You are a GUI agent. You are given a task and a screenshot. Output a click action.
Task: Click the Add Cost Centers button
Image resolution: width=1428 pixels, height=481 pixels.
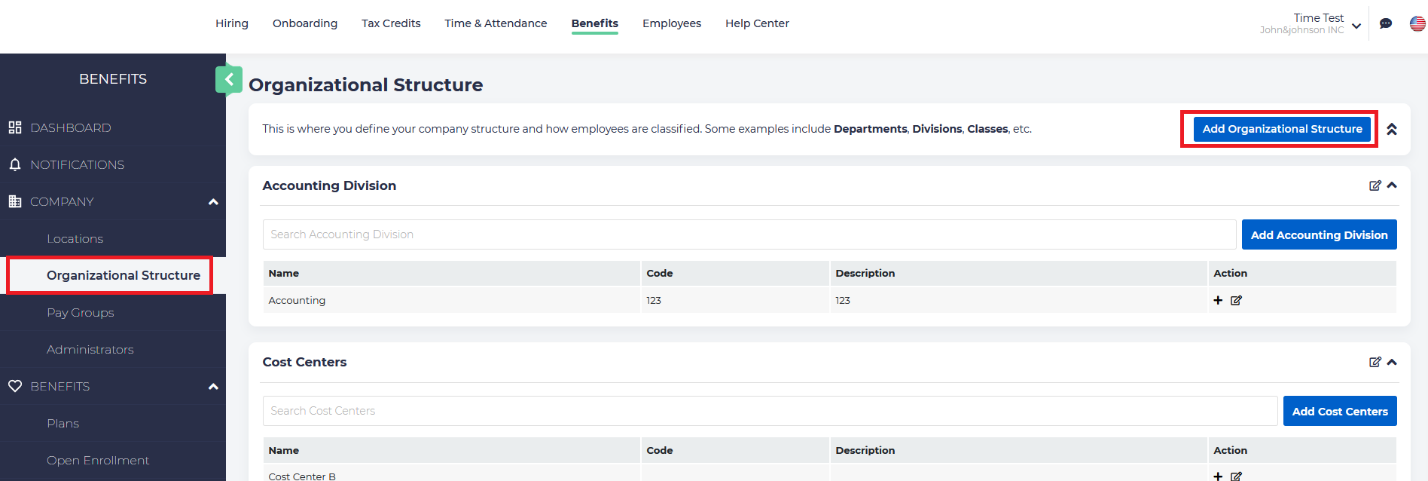tap(1339, 411)
